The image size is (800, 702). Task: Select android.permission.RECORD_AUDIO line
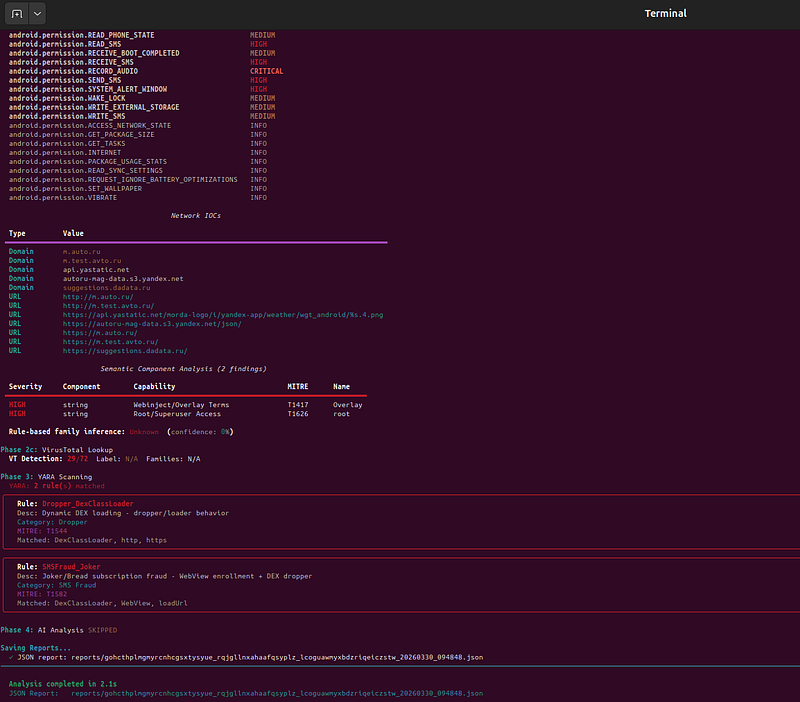point(73,71)
